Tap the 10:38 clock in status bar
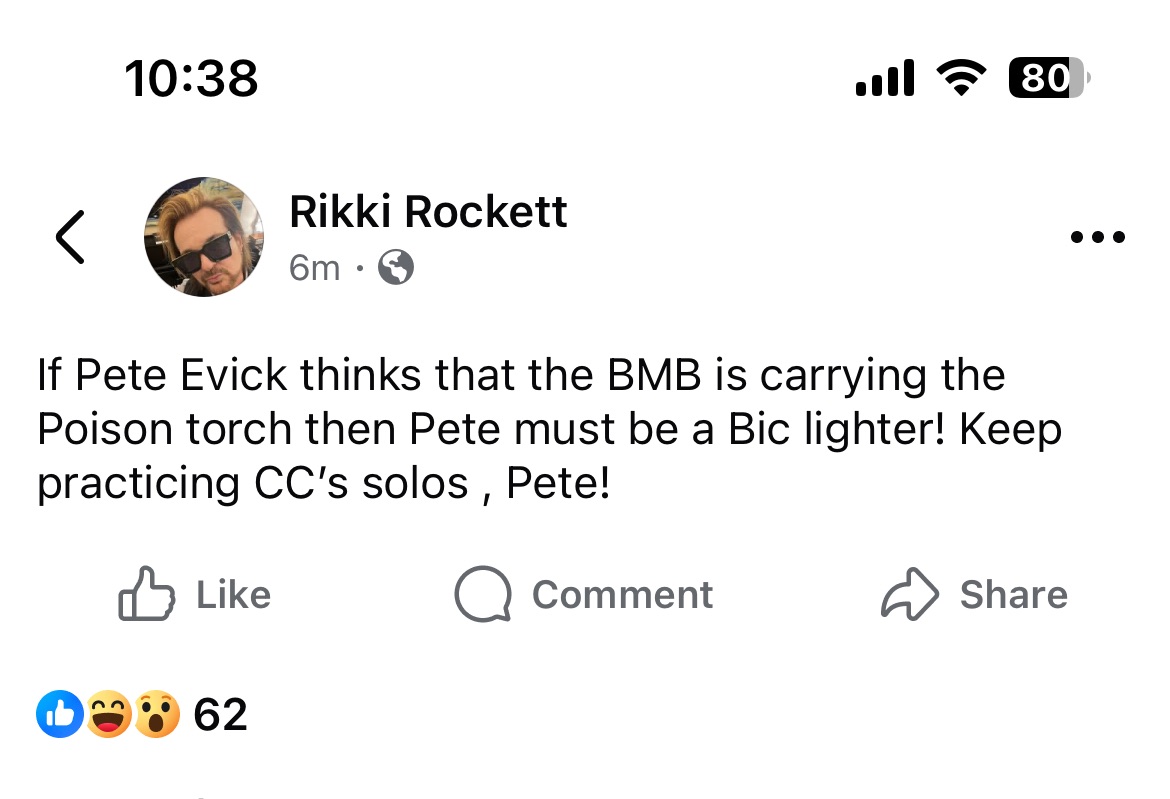The width and height of the screenshot is (1170, 799). (x=192, y=78)
